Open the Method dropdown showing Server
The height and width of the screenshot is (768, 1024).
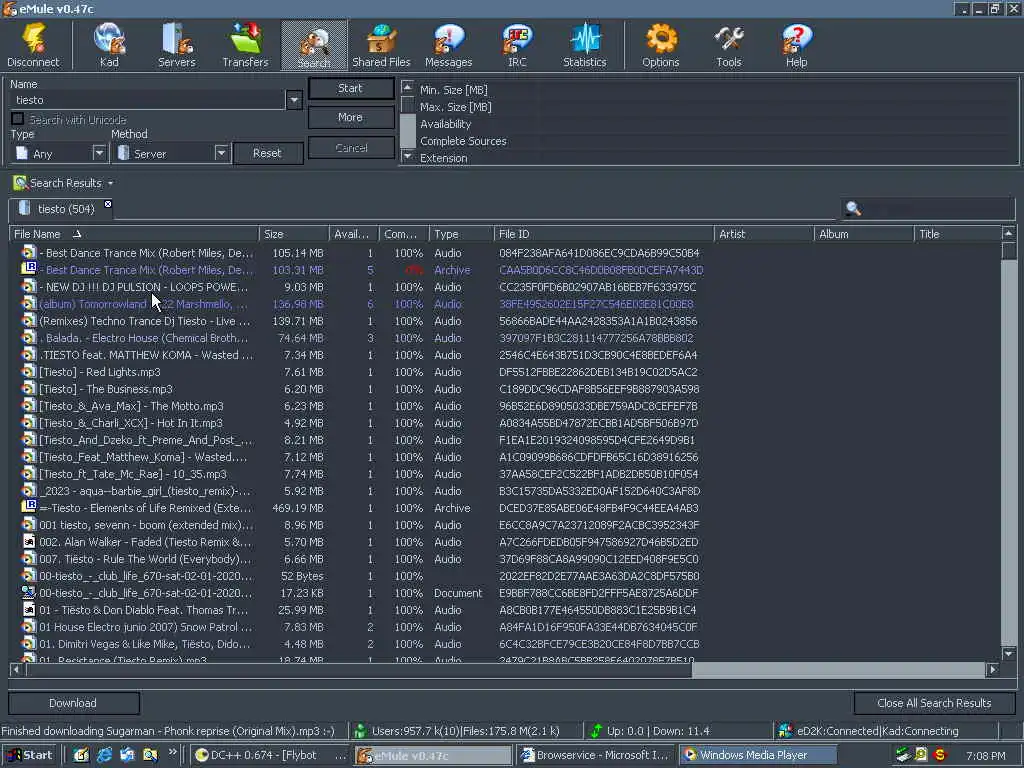(x=221, y=153)
